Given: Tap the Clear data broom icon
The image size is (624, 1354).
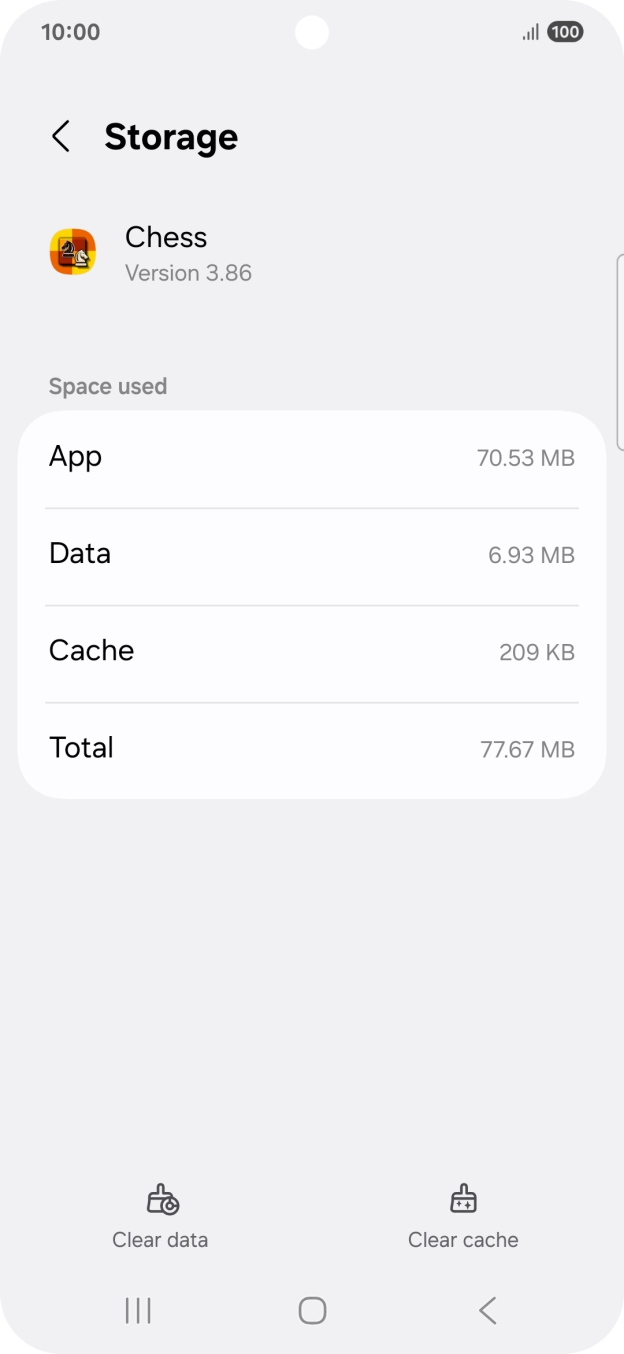Looking at the screenshot, I should [x=160, y=1198].
